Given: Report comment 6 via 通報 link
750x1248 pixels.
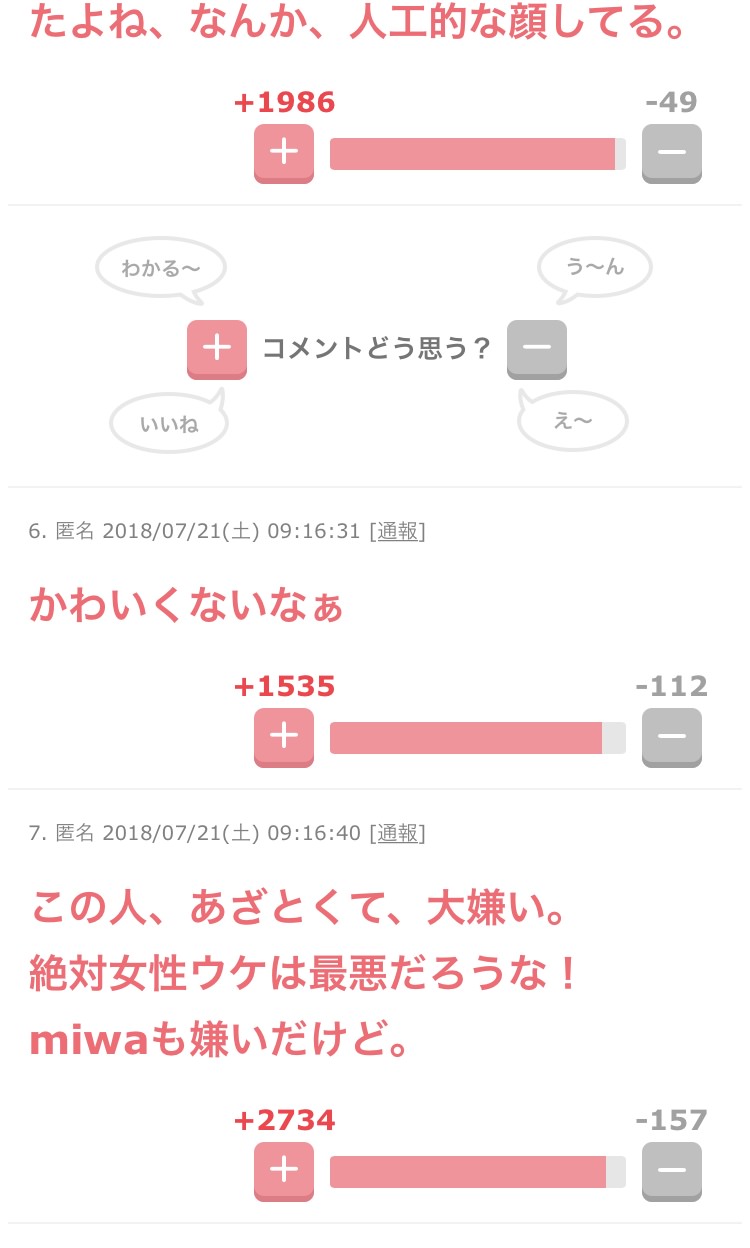Looking at the screenshot, I should (x=397, y=531).
